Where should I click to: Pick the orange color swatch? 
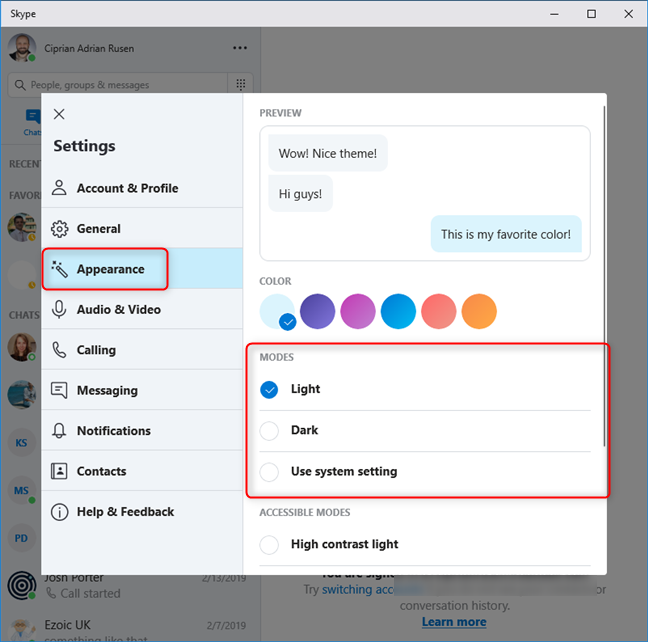(479, 311)
